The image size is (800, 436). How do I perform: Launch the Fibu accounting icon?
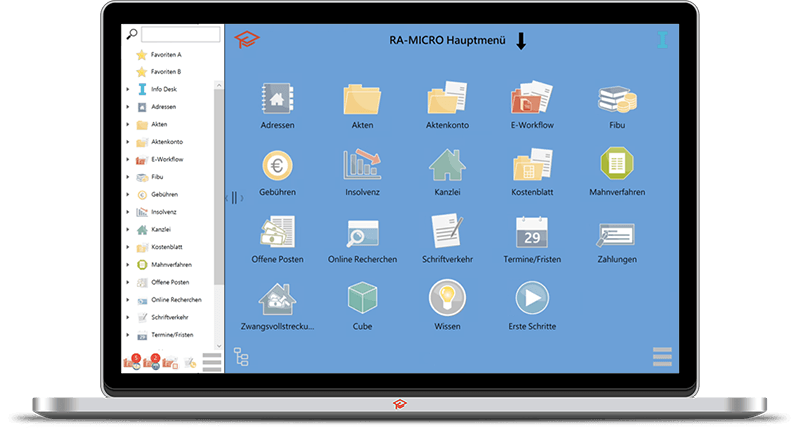tap(617, 99)
